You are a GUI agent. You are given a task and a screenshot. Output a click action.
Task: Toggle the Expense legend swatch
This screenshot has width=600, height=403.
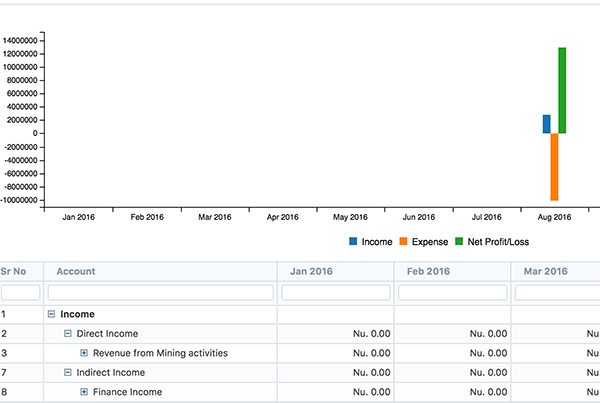tap(403, 241)
